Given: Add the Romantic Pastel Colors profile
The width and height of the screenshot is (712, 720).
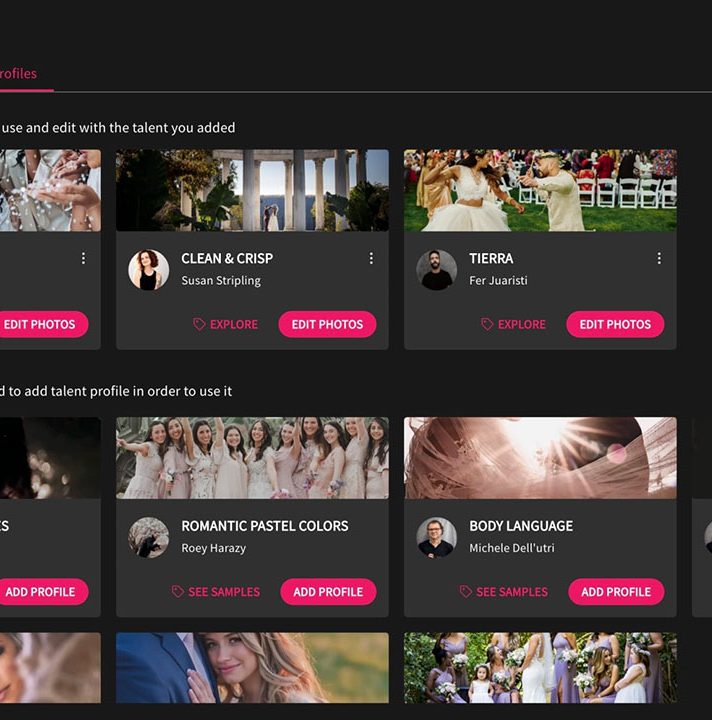Looking at the screenshot, I should pyautogui.click(x=328, y=591).
